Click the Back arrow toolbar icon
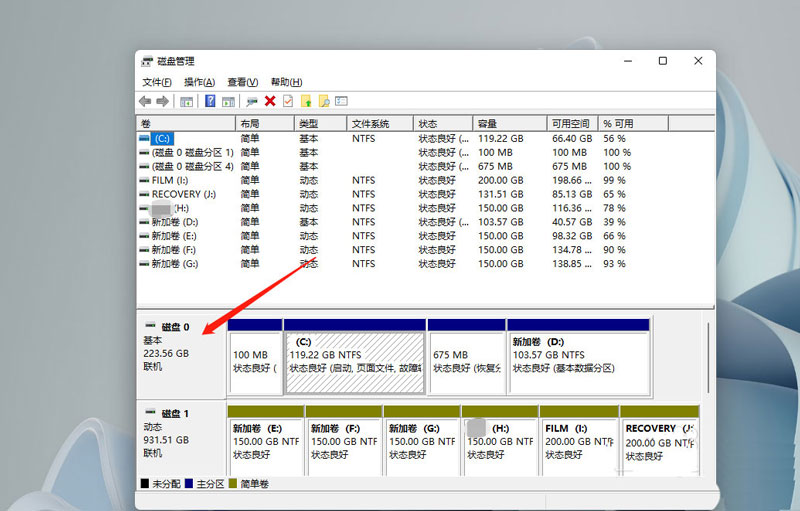The height and width of the screenshot is (511, 800). pos(146,101)
